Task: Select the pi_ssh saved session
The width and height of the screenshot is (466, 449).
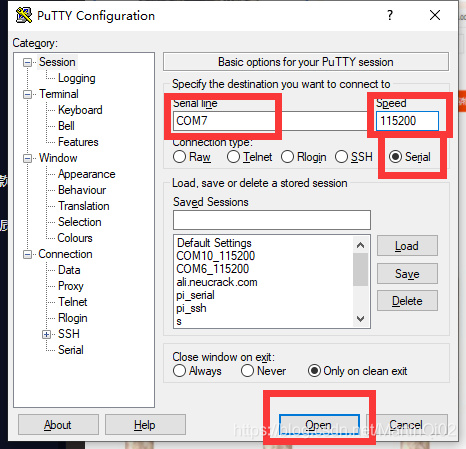Action: pyautogui.click(x=191, y=308)
